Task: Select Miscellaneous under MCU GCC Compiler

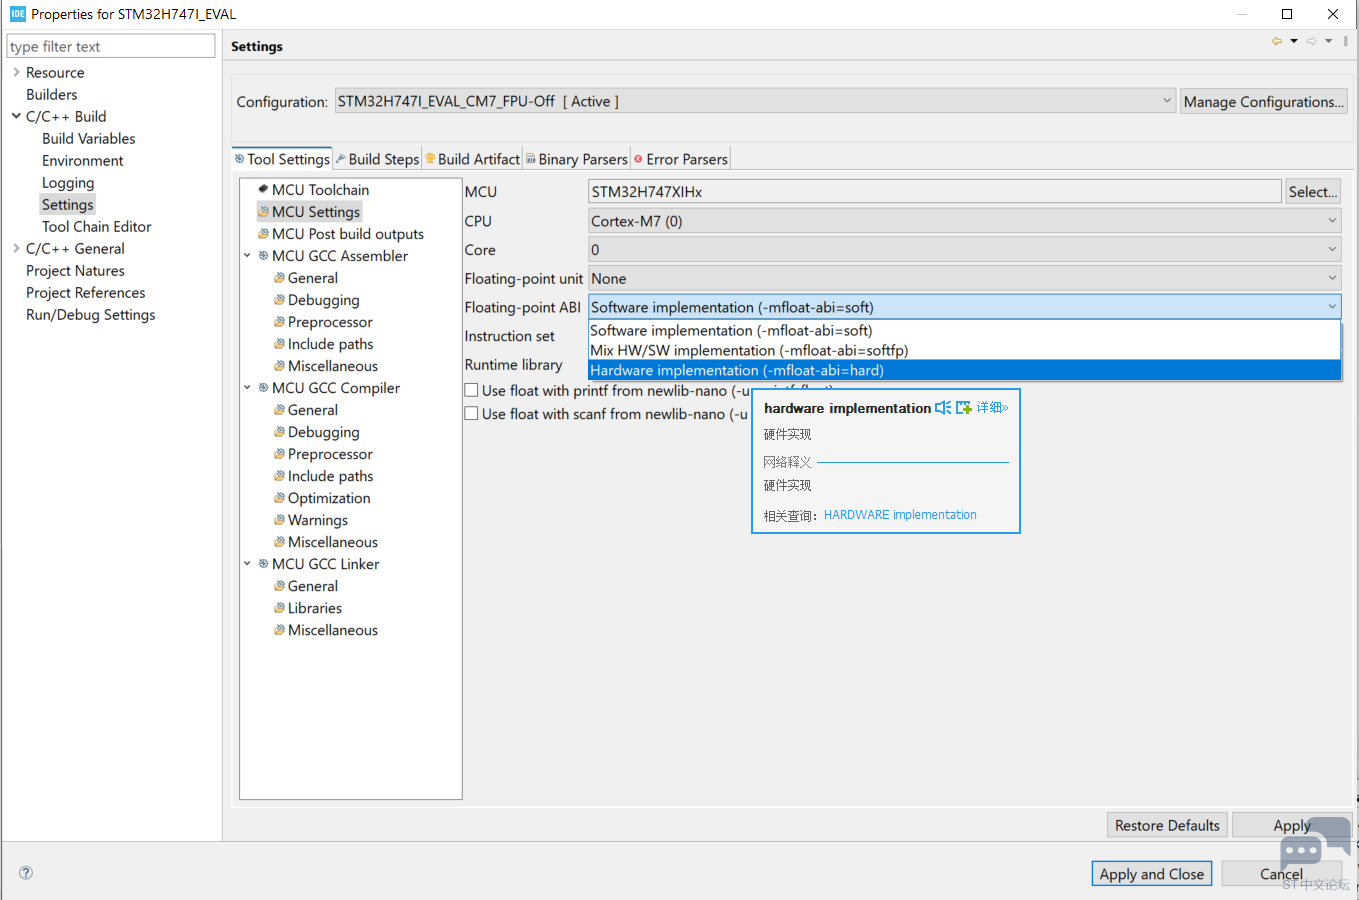Action: 332,542
